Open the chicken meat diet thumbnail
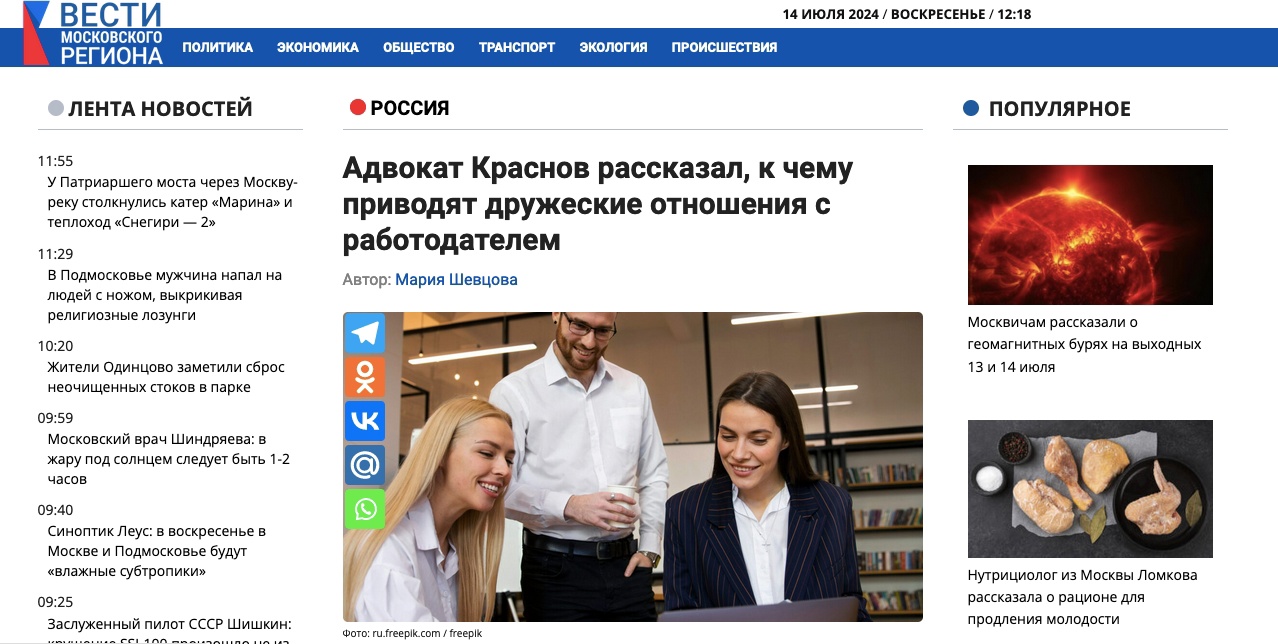The width and height of the screenshot is (1278, 644). click(x=1090, y=489)
